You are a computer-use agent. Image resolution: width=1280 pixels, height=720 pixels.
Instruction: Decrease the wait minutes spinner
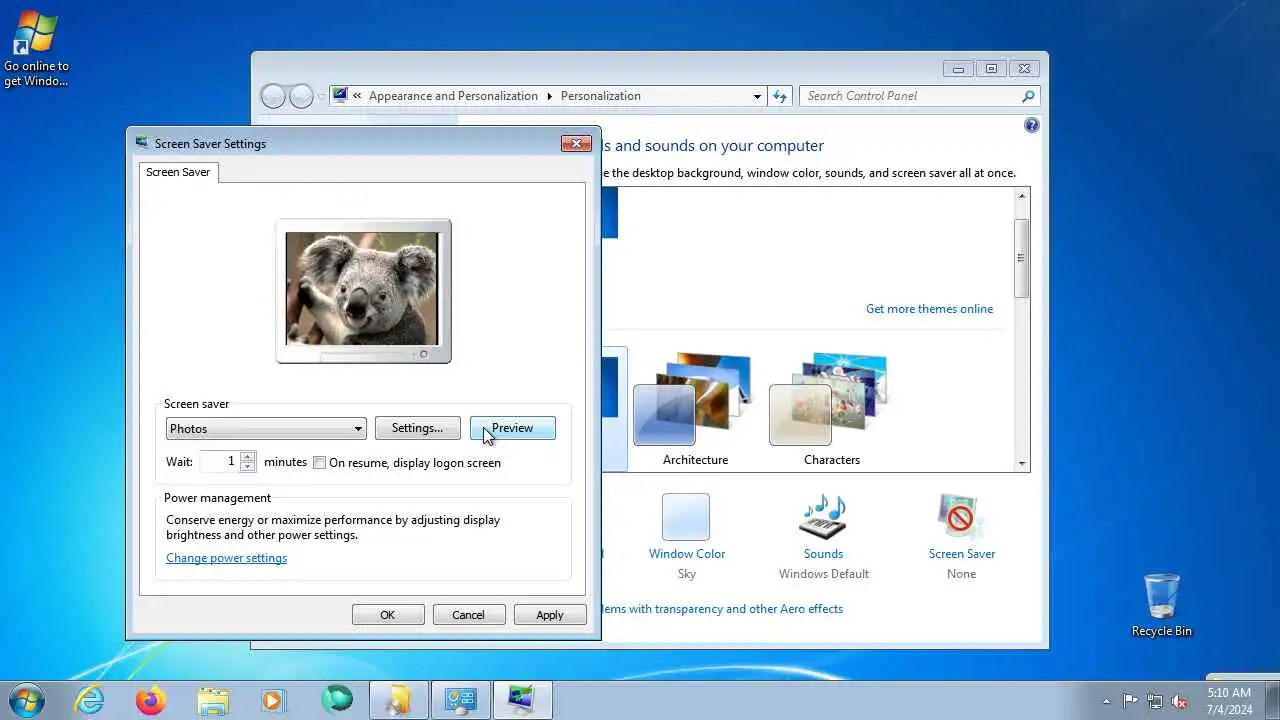[248, 466]
